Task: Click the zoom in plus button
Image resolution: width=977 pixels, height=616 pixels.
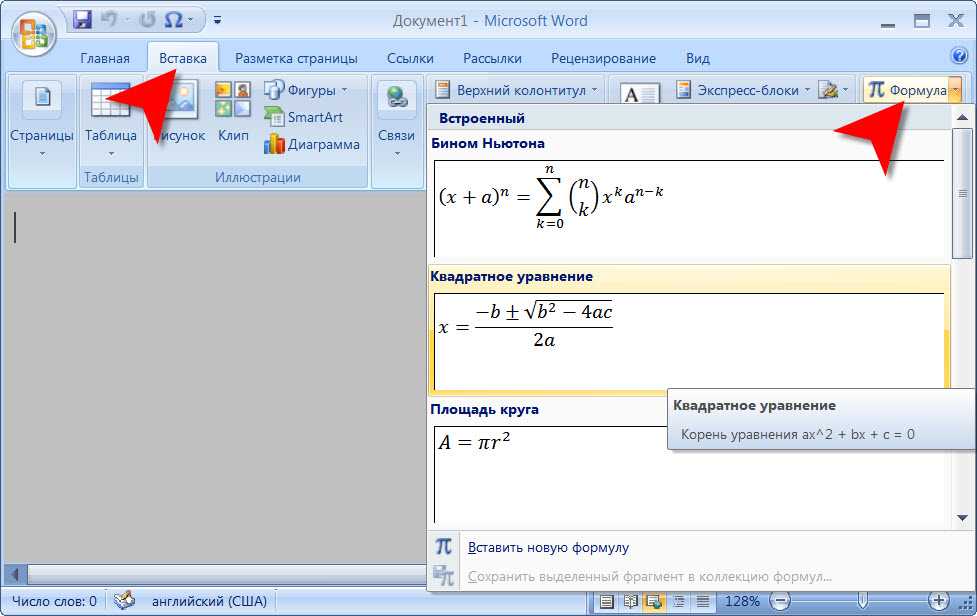Action: click(x=938, y=601)
